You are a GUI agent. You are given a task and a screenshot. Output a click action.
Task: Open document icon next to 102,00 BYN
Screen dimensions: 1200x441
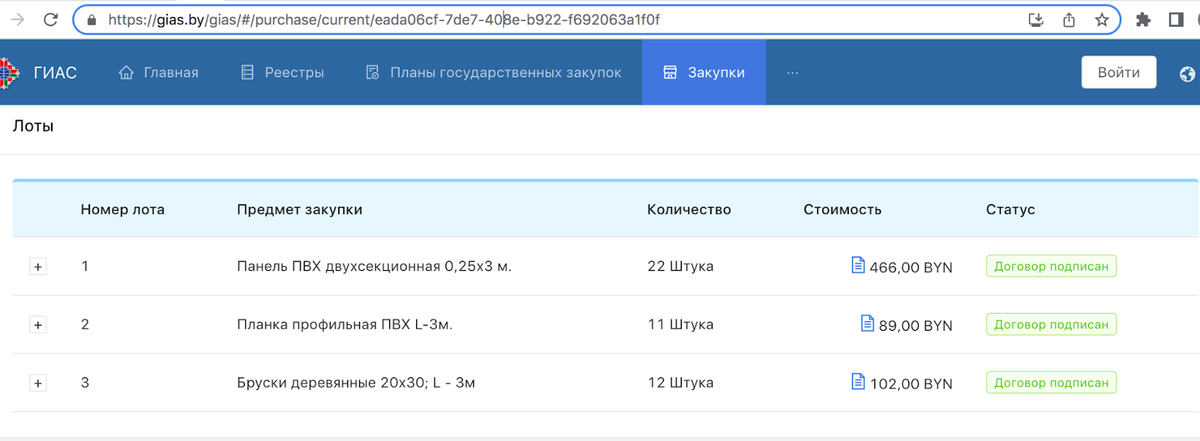click(x=857, y=381)
